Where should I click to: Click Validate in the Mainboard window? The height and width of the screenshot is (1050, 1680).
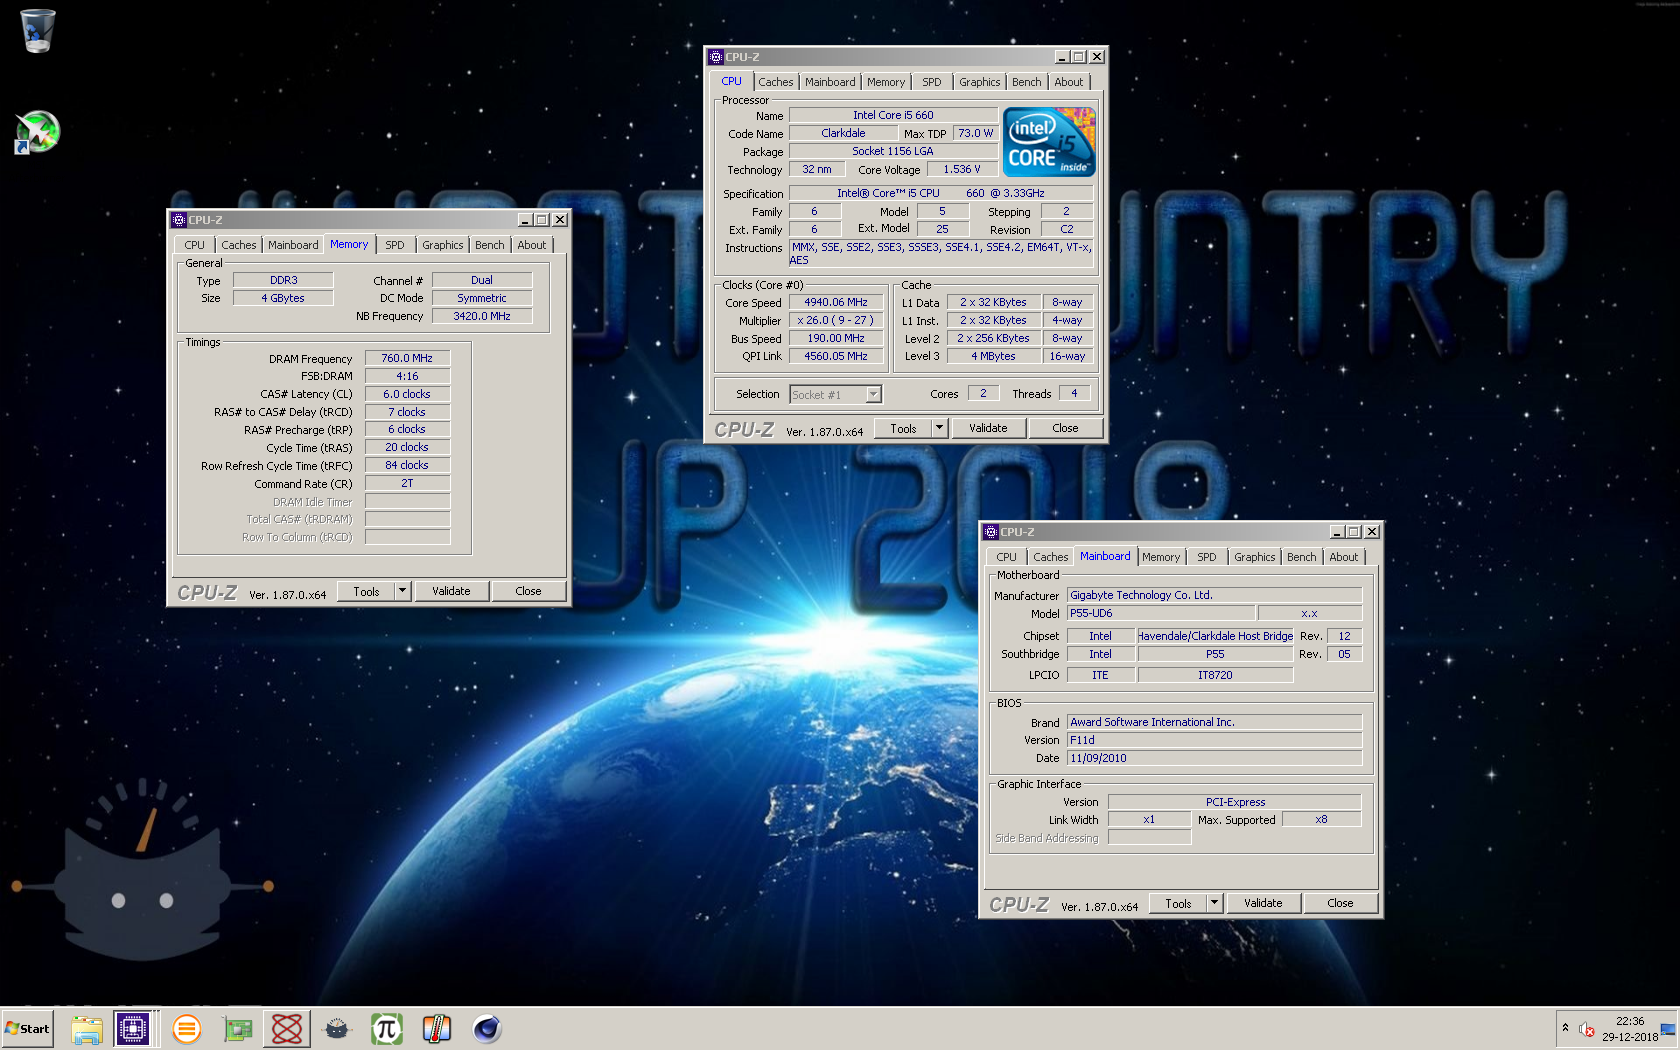1263,903
